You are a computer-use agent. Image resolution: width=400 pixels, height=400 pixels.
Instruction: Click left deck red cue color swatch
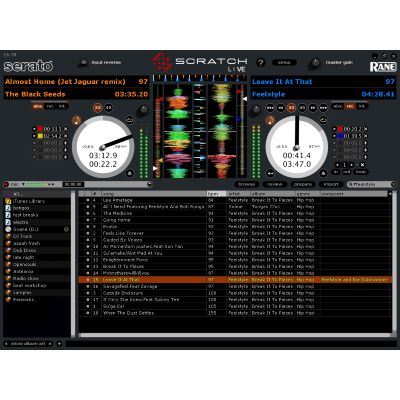[40, 129]
